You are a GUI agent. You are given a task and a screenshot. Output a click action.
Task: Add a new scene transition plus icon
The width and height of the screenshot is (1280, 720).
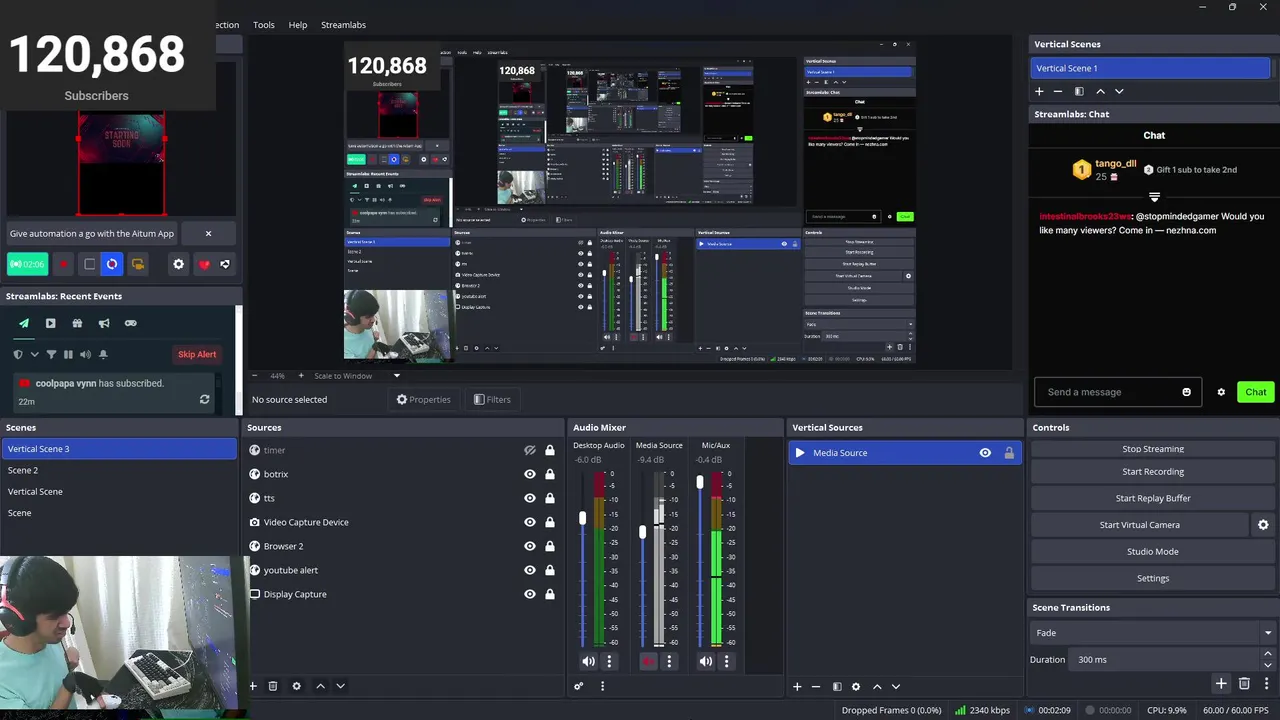[x=1221, y=684]
